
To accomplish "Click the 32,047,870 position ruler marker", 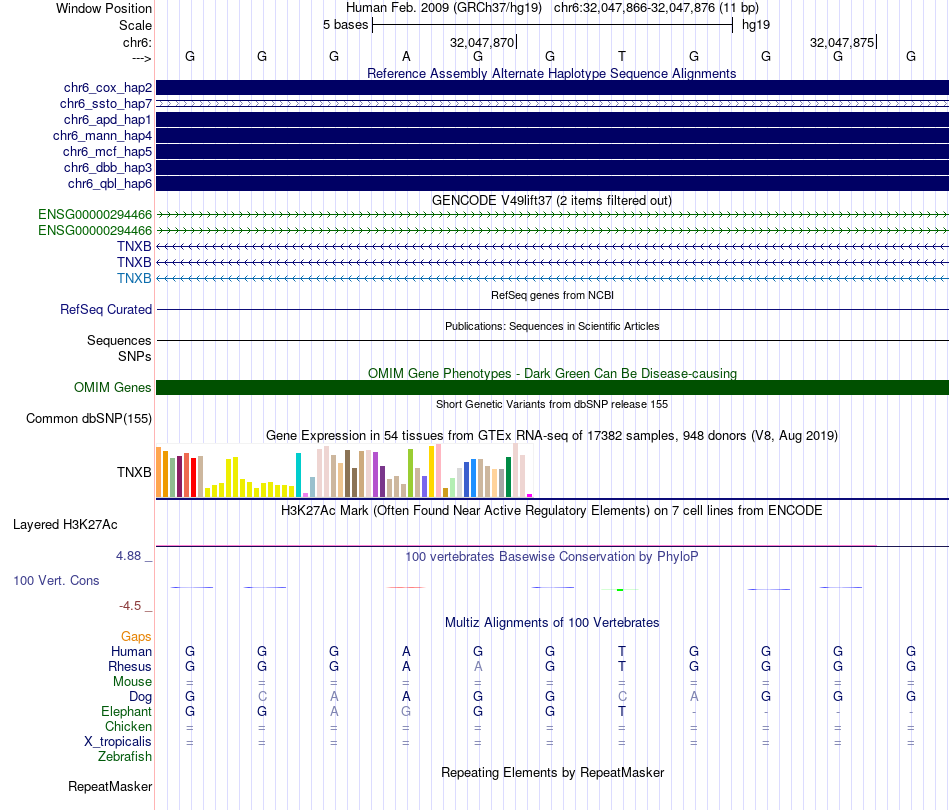I will pyautogui.click(x=483, y=43).
